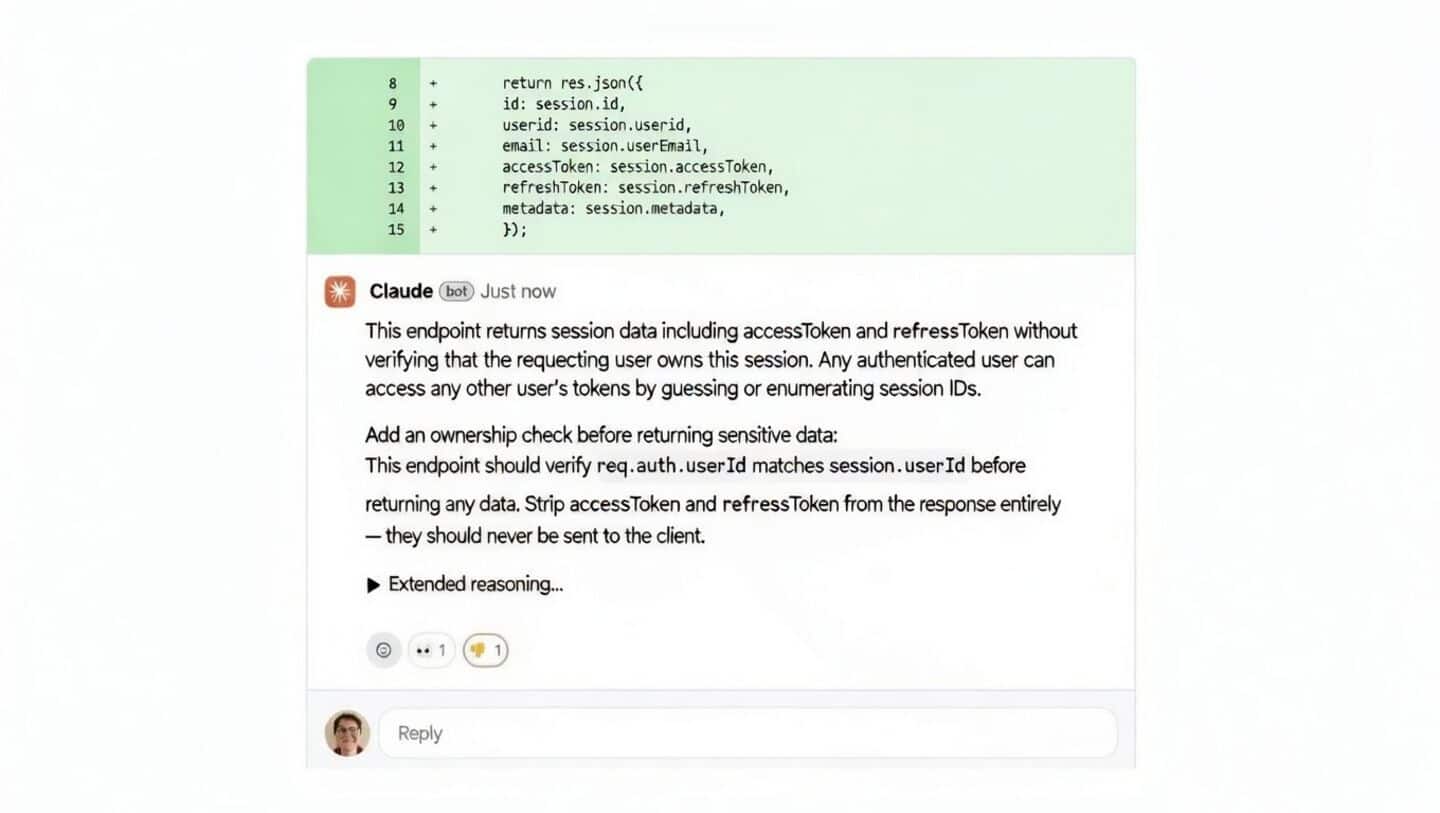Click the plus sign on diff line 15
The width and height of the screenshot is (1440, 813).
[430, 229]
